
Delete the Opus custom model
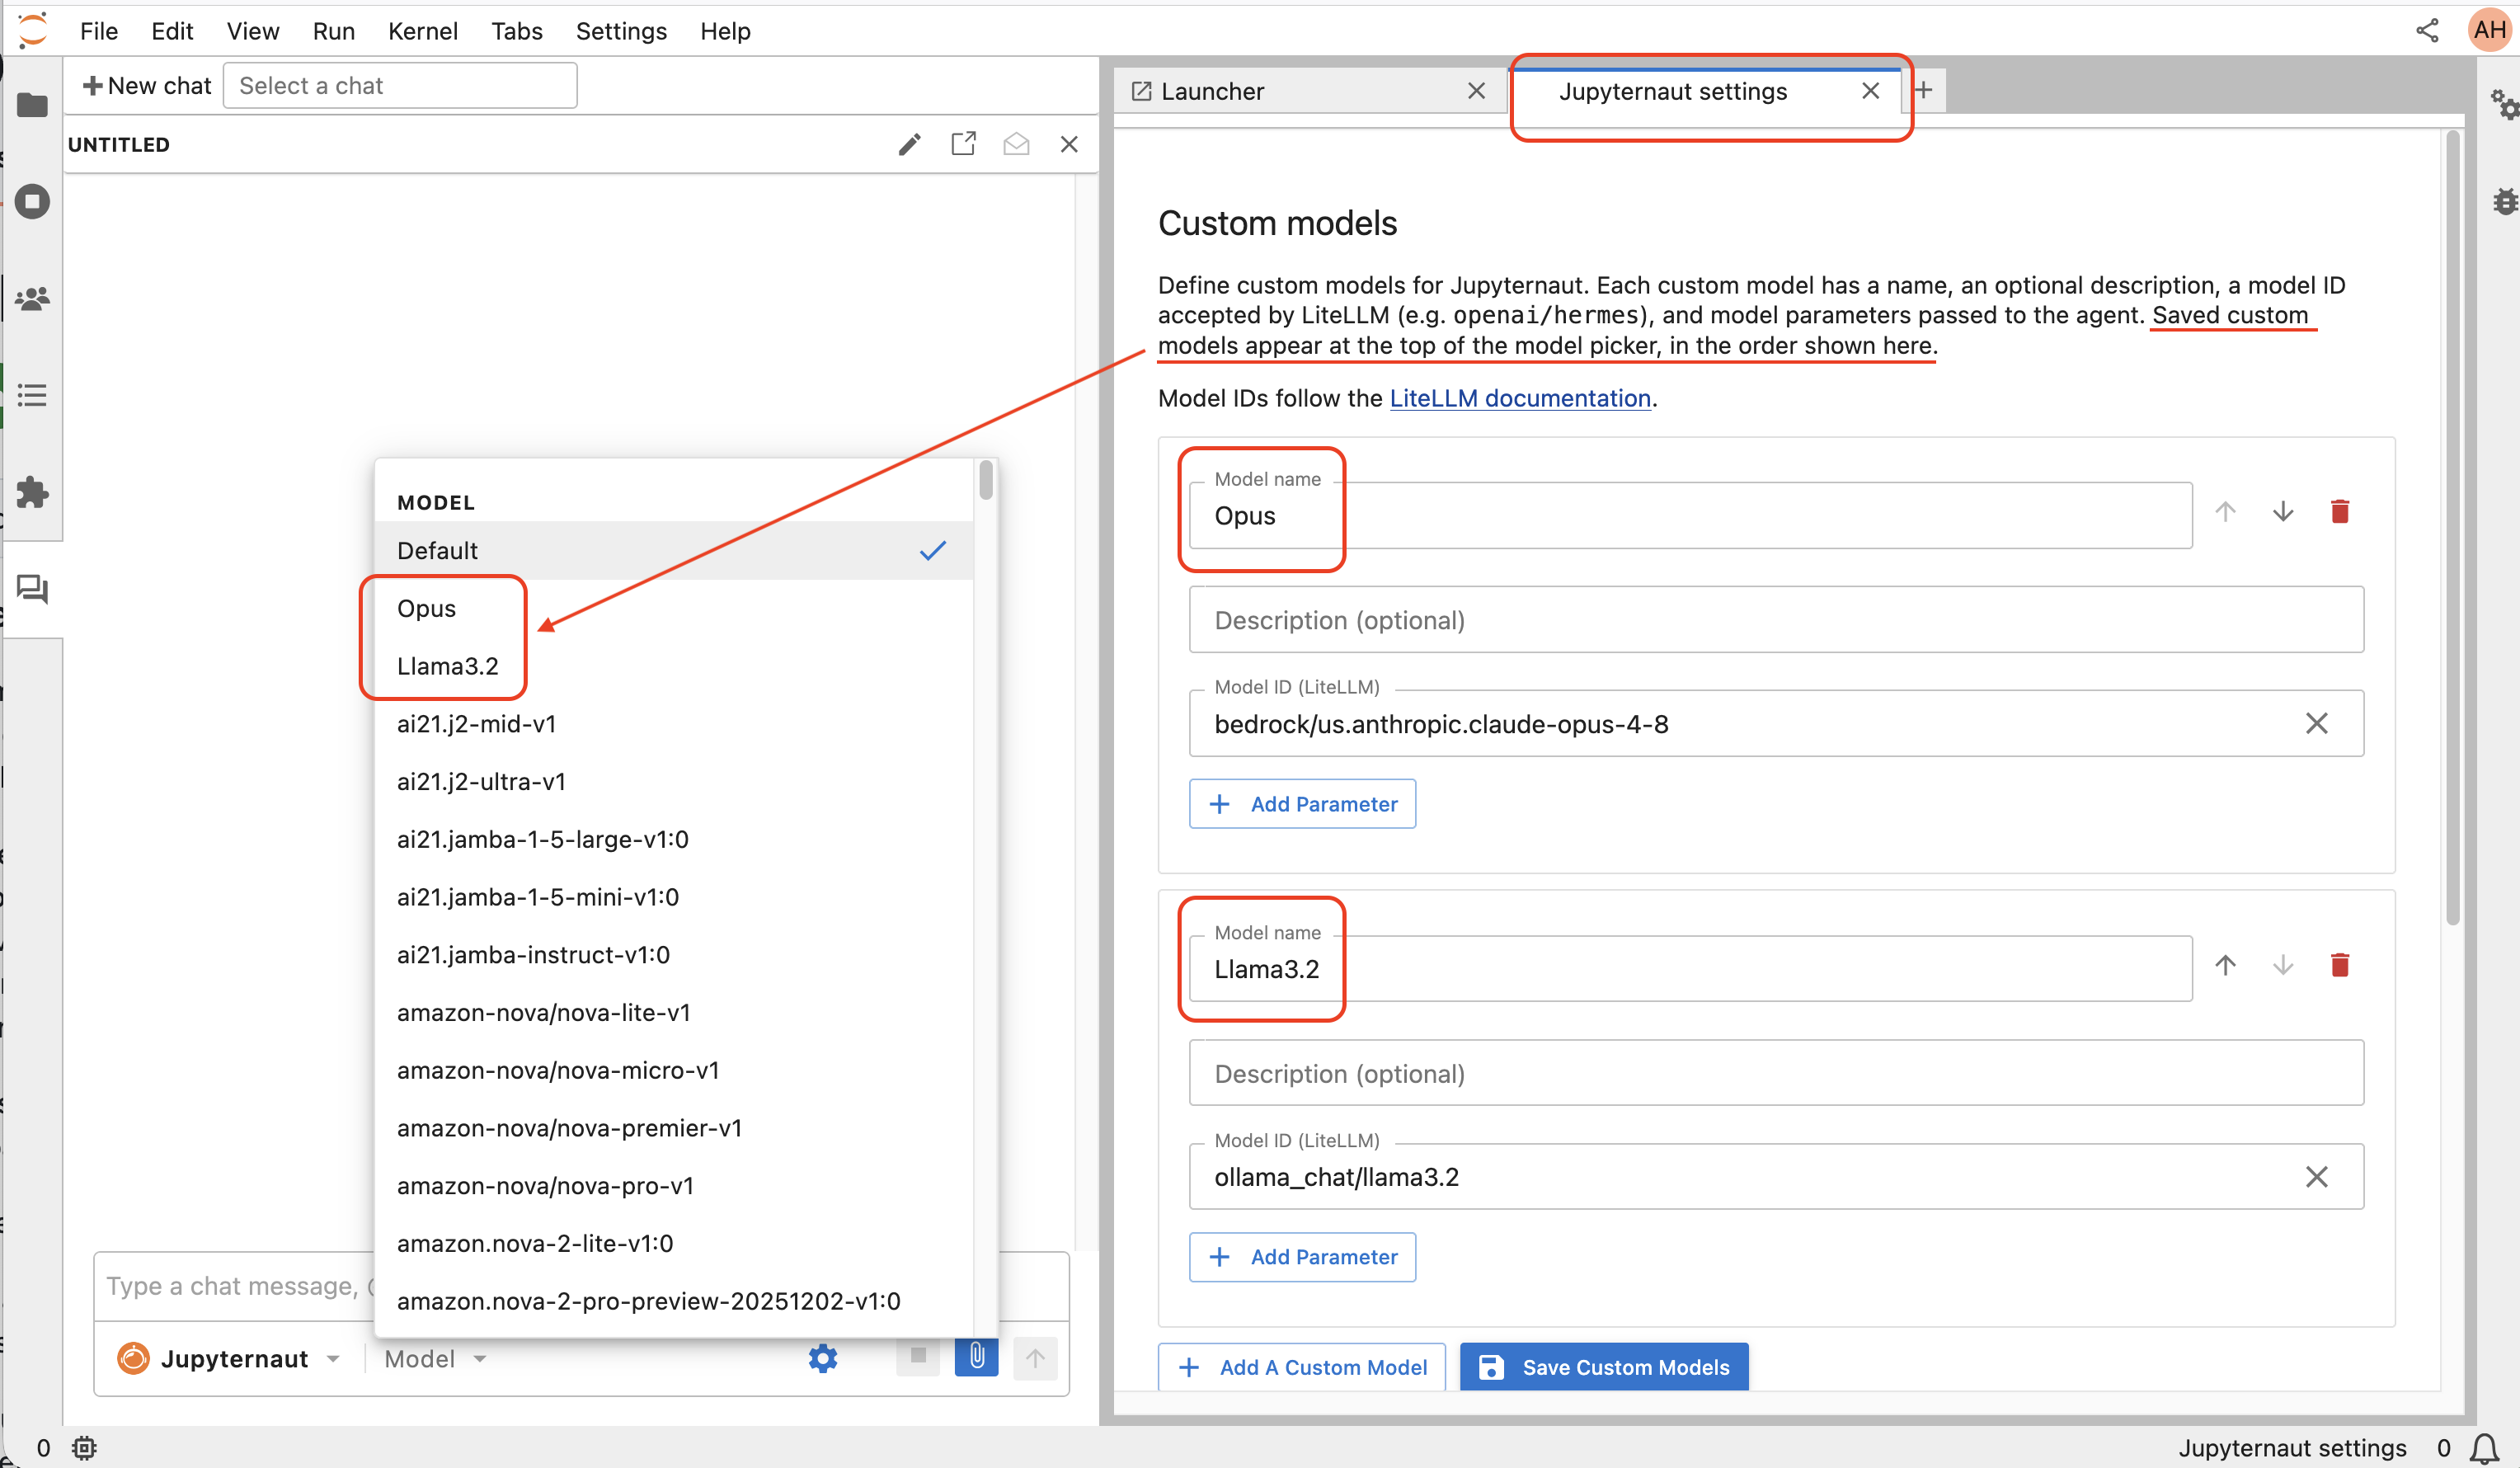pos(2340,512)
